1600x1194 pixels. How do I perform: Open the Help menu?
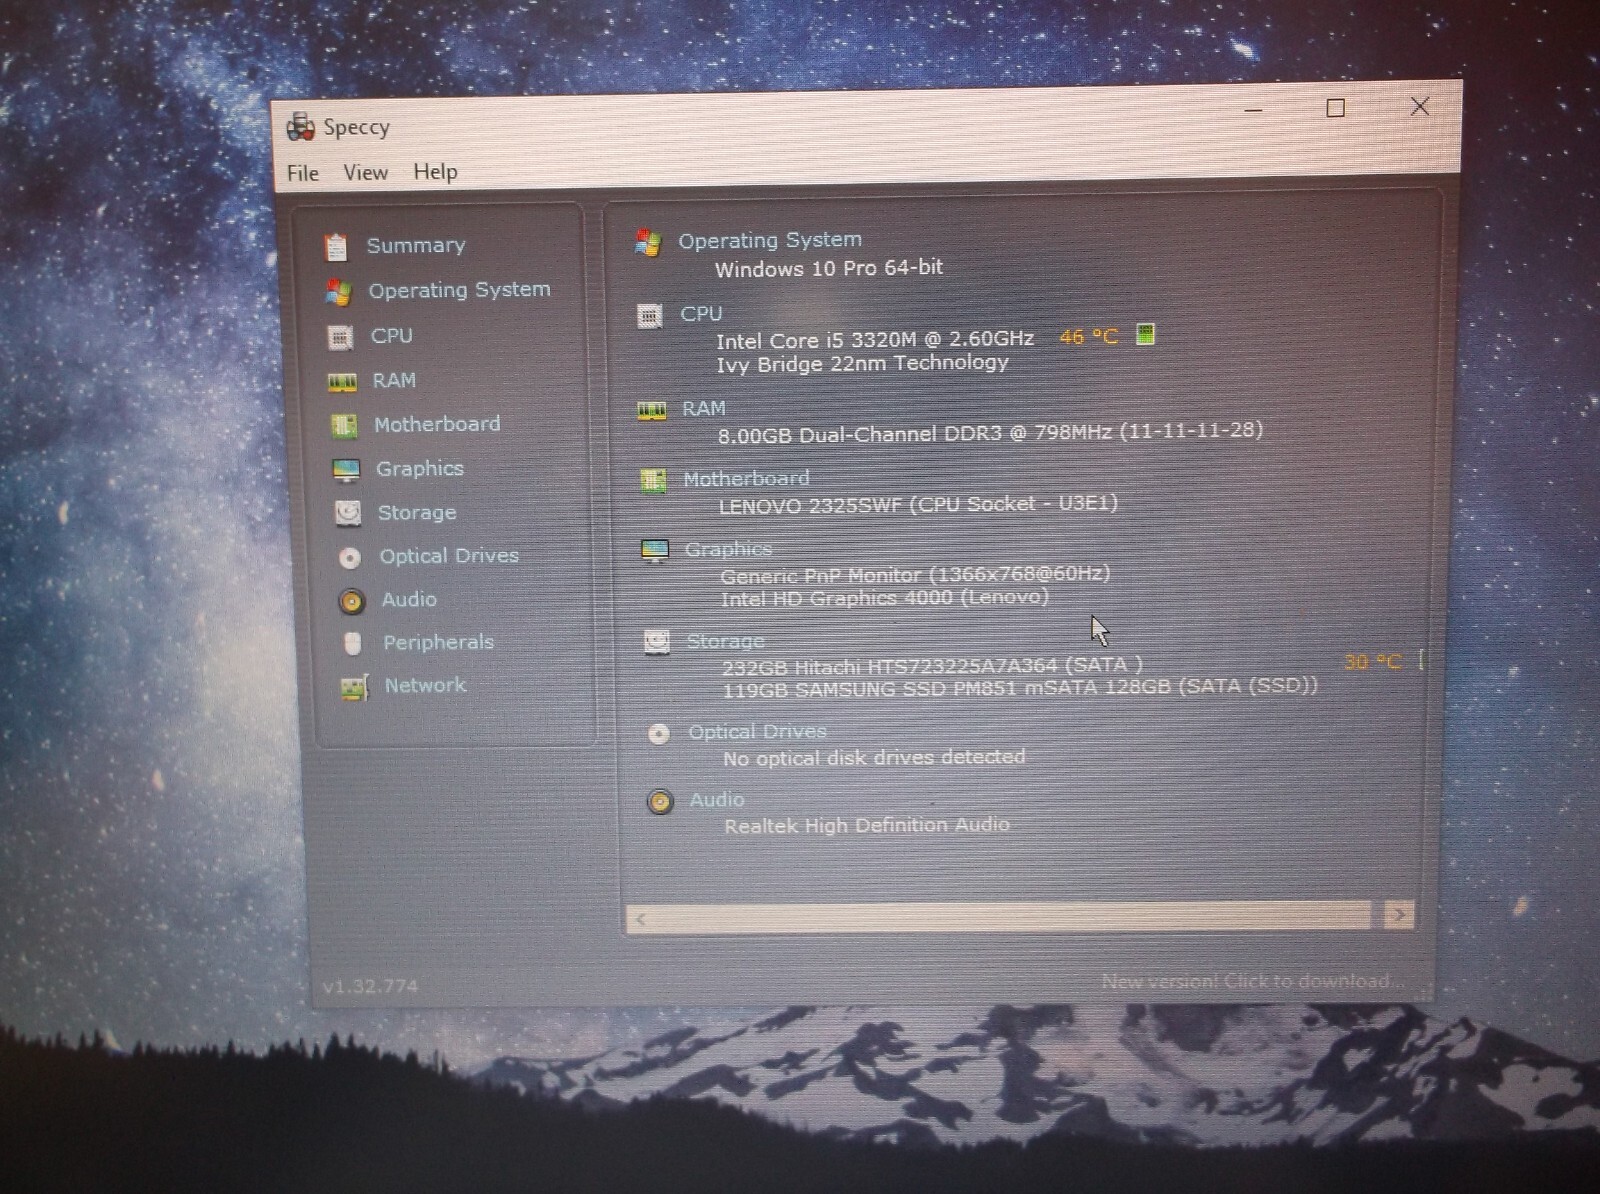(435, 171)
